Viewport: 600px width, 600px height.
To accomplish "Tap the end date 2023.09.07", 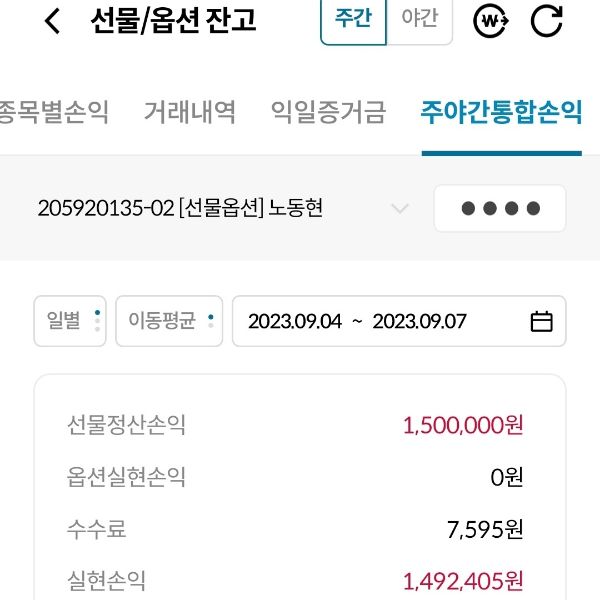I will click(x=419, y=321).
